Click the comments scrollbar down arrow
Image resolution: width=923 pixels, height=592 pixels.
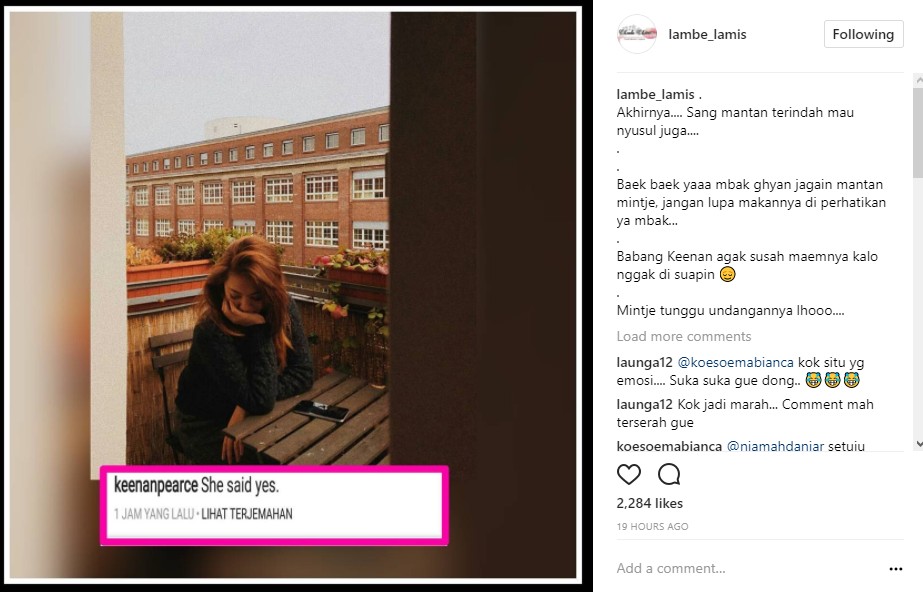pyautogui.click(x=918, y=444)
